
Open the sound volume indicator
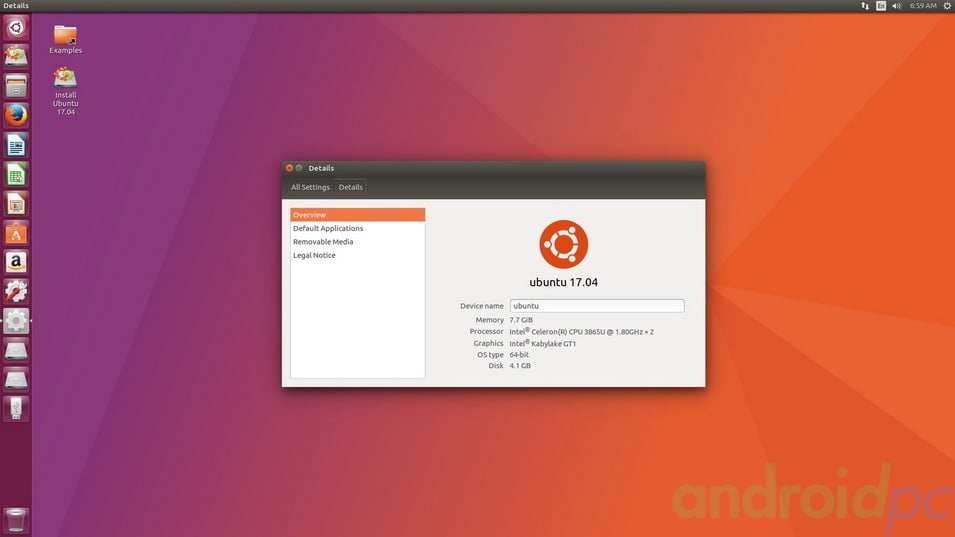pyautogui.click(x=897, y=5)
